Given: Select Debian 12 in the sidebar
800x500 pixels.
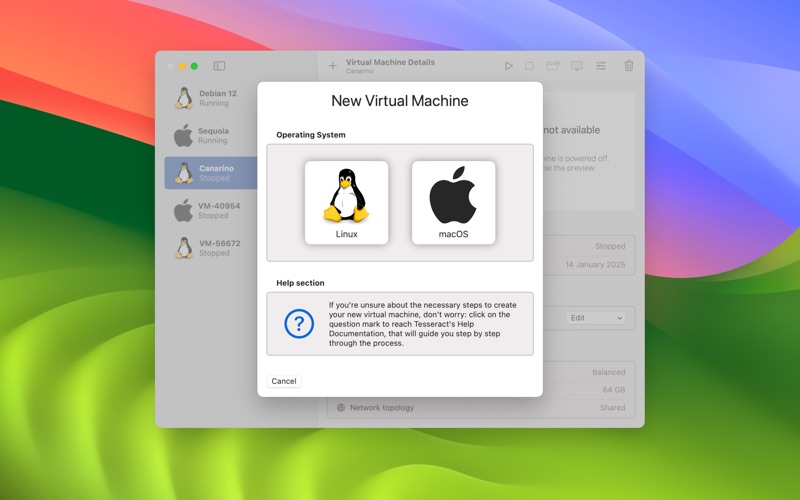Looking at the screenshot, I should [x=211, y=98].
